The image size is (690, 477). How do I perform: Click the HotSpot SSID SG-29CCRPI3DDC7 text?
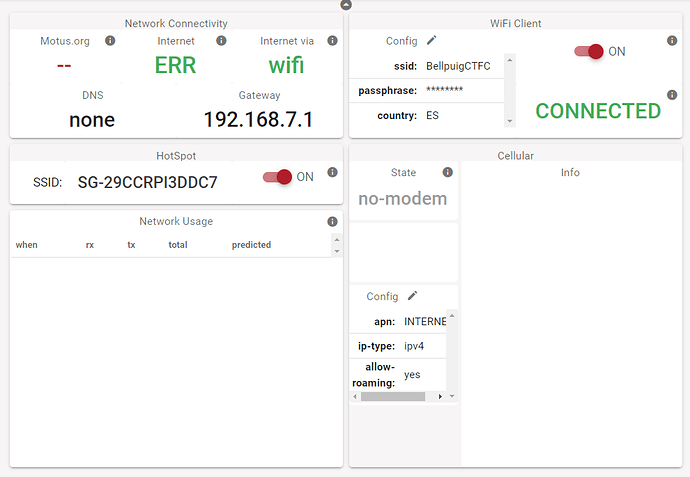coord(147,183)
